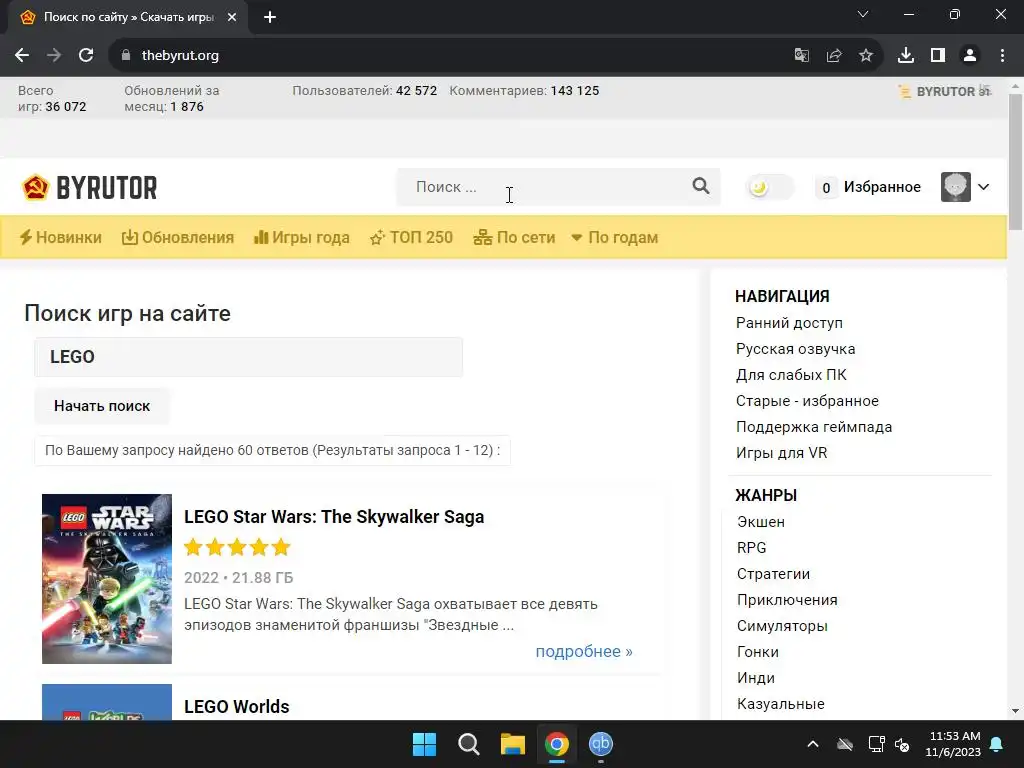Open LEGO Star Wars: The Skywalker Saga title
The image size is (1024, 768).
click(x=334, y=517)
